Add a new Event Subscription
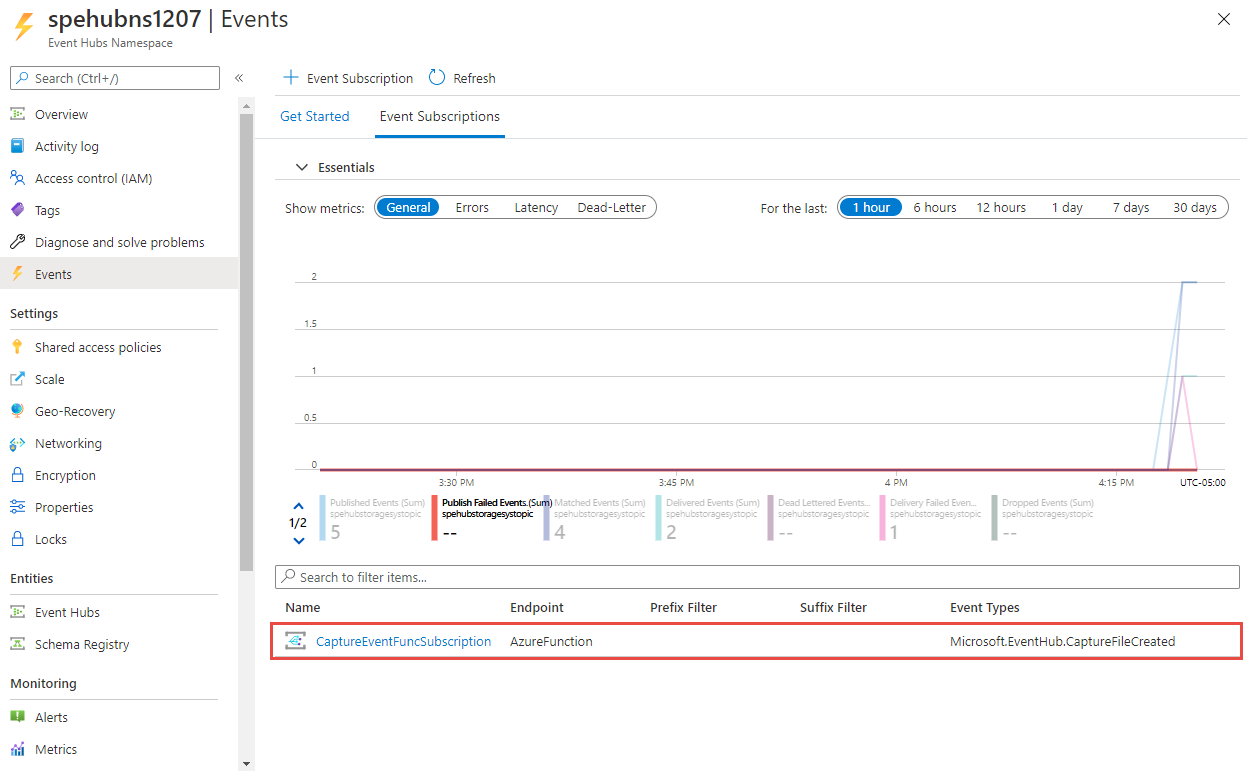Viewport: 1247px width, 771px height. [x=348, y=78]
